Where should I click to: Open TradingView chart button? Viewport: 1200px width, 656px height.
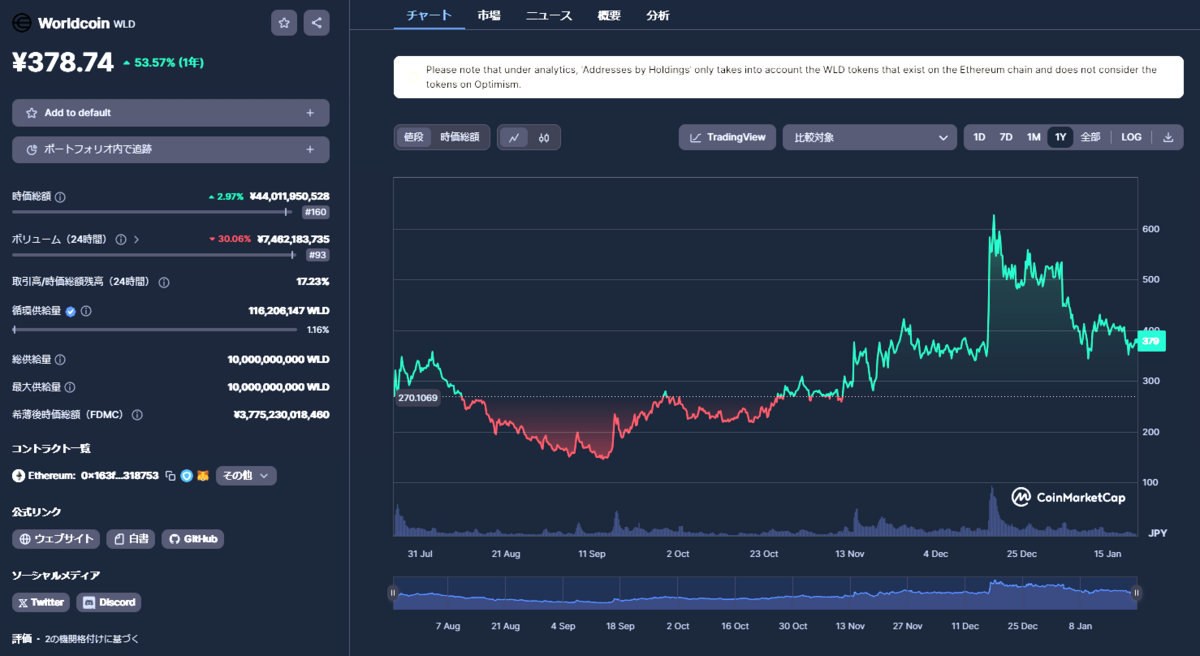pyautogui.click(x=727, y=137)
